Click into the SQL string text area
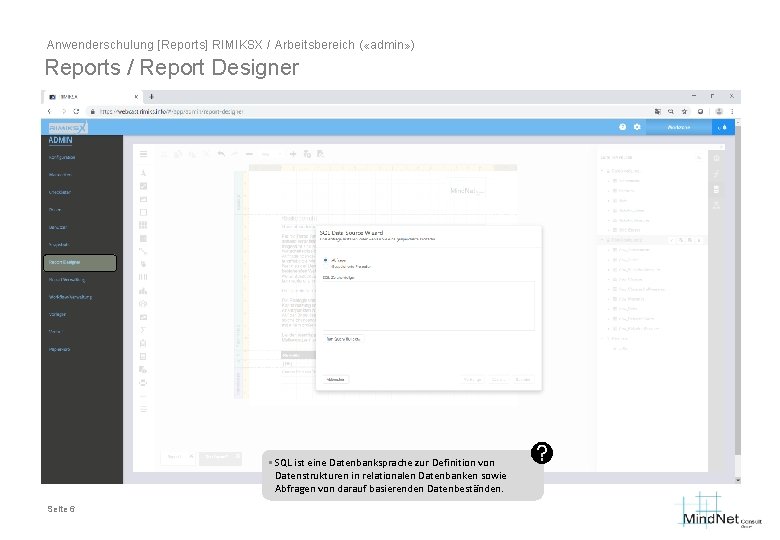The width and height of the screenshot is (780, 540). [429, 305]
